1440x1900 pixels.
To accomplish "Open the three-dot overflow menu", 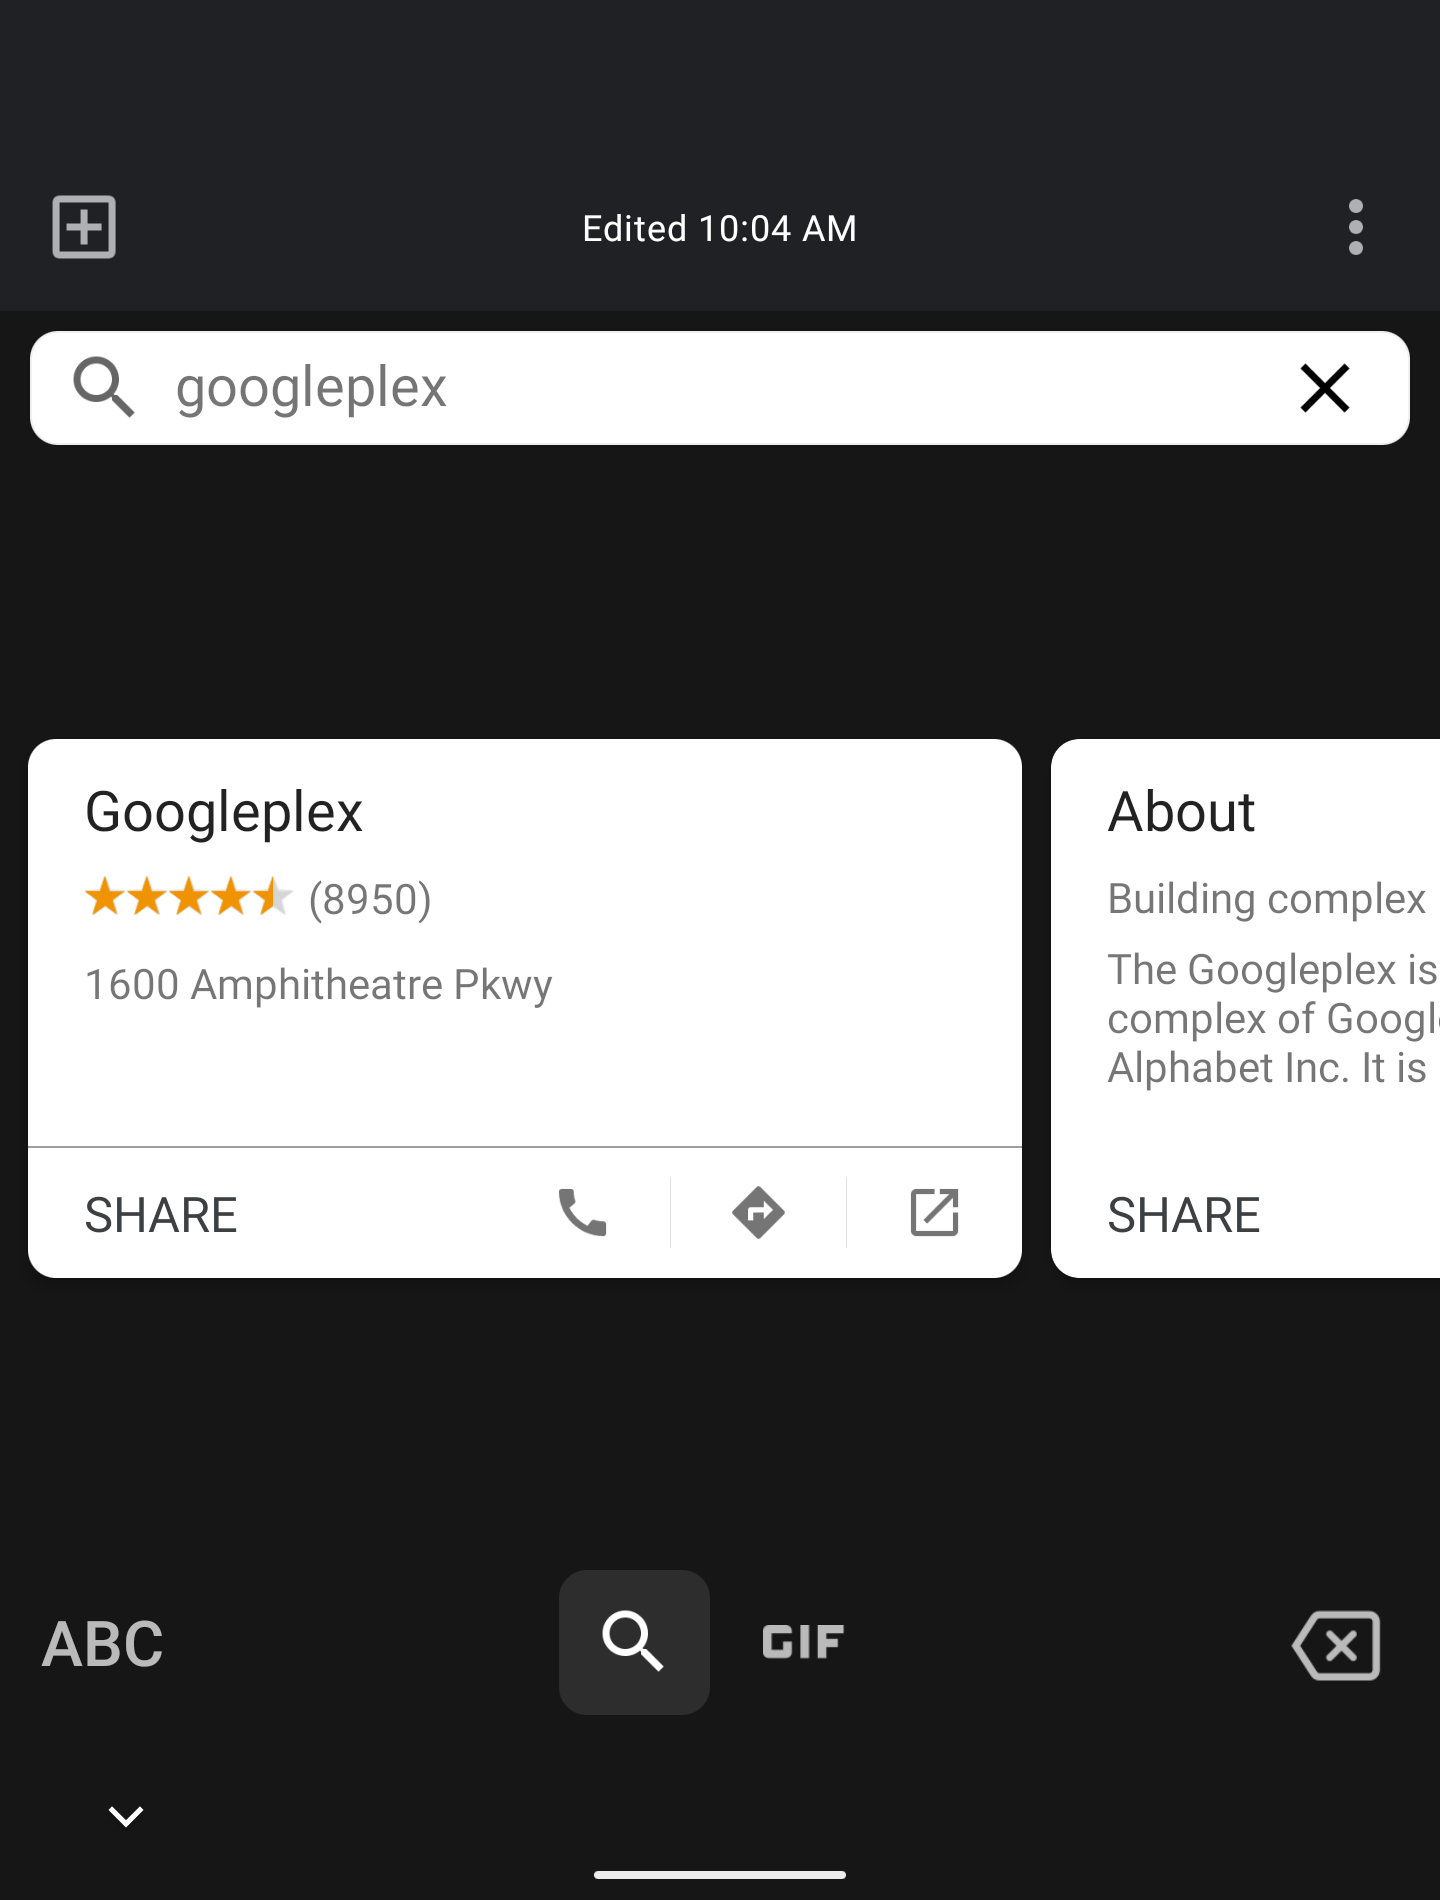I will [1355, 227].
